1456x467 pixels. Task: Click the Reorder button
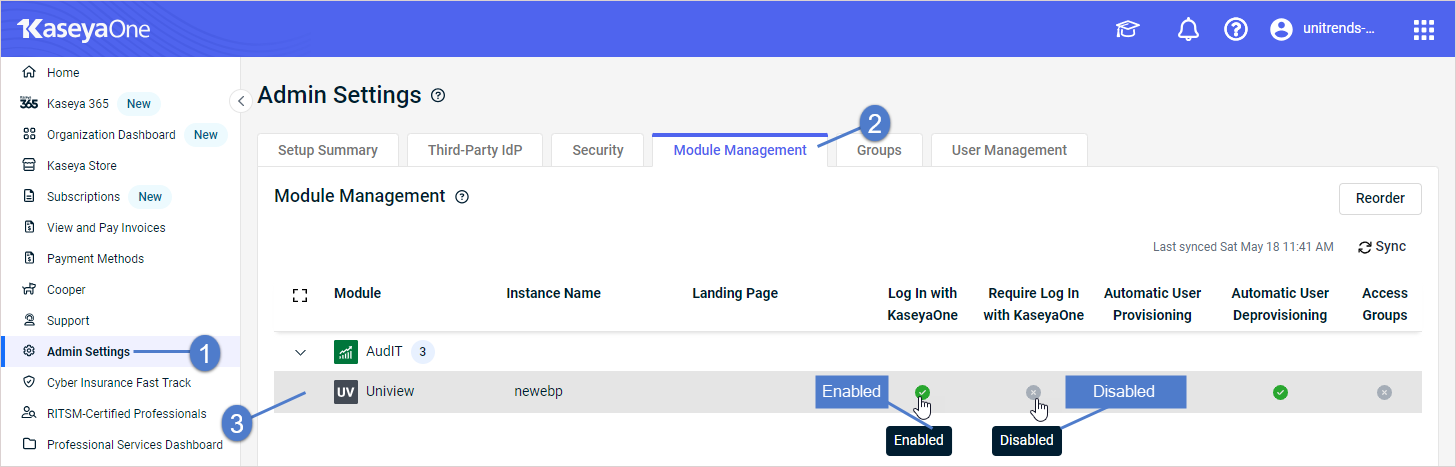tap(1380, 198)
